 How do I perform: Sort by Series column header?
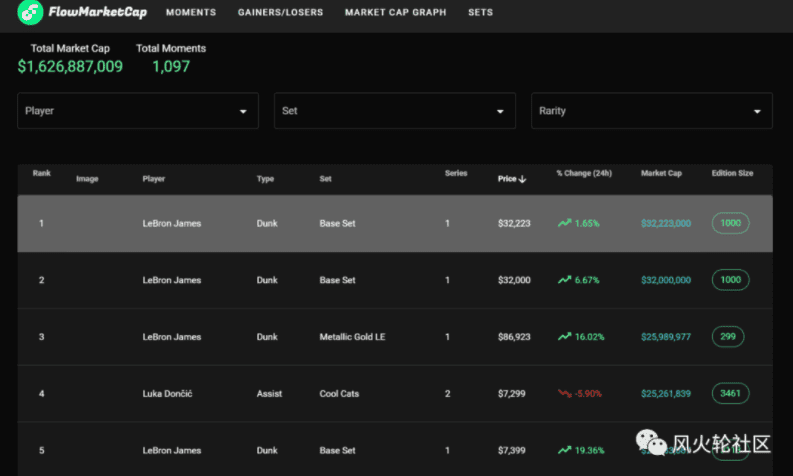(456, 173)
